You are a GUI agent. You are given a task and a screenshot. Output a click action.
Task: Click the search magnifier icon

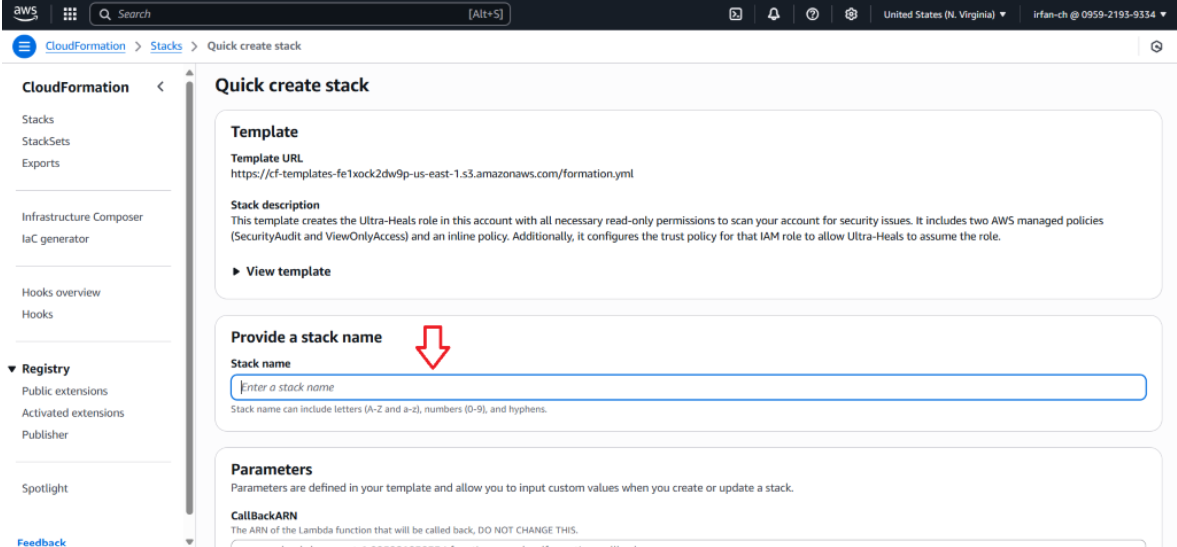(x=105, y=14)
